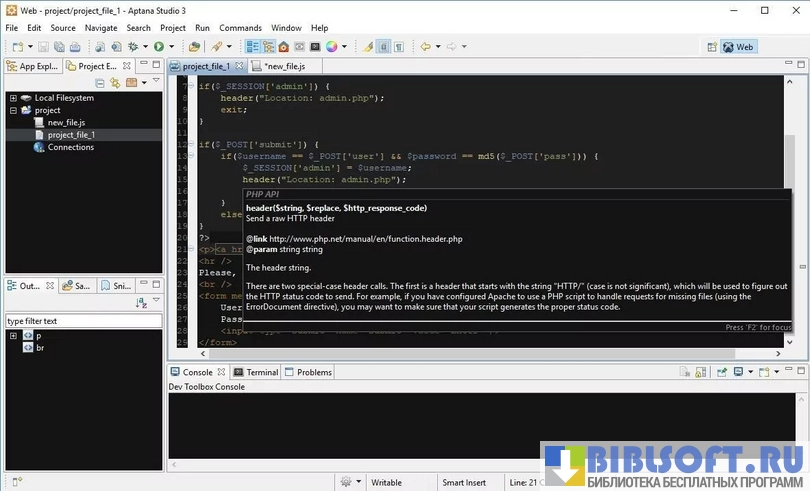810x491 pixels.
Task: Click the Run button in toolbar
Action: 158,47
